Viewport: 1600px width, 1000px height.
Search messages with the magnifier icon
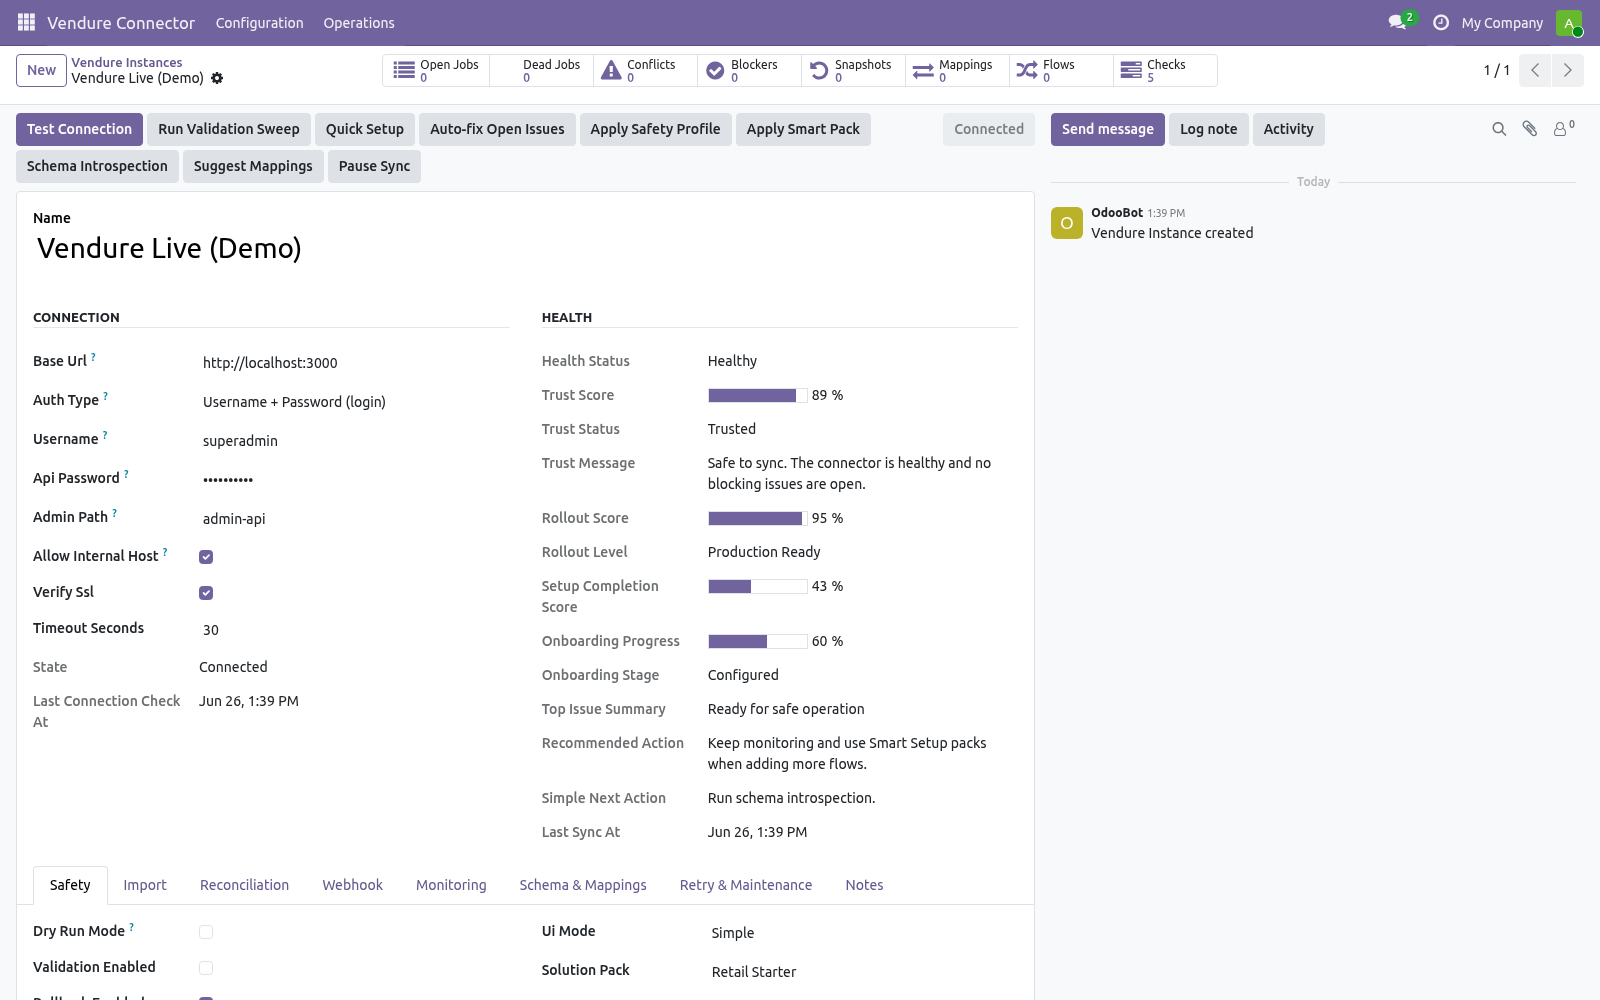pos(1499,129)
